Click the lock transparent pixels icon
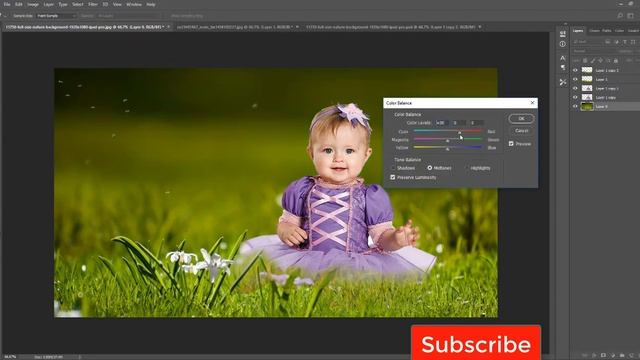Screen dimensions: 640x360 [x=585, y=60]
